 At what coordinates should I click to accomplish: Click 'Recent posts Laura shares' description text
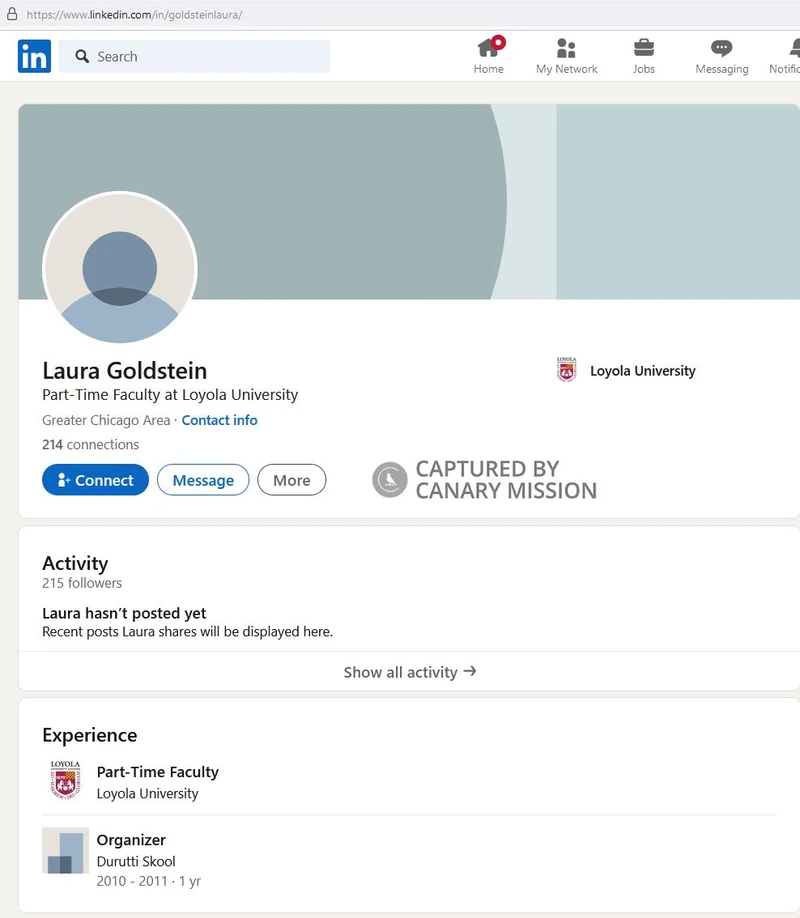(x=187, y=632)
